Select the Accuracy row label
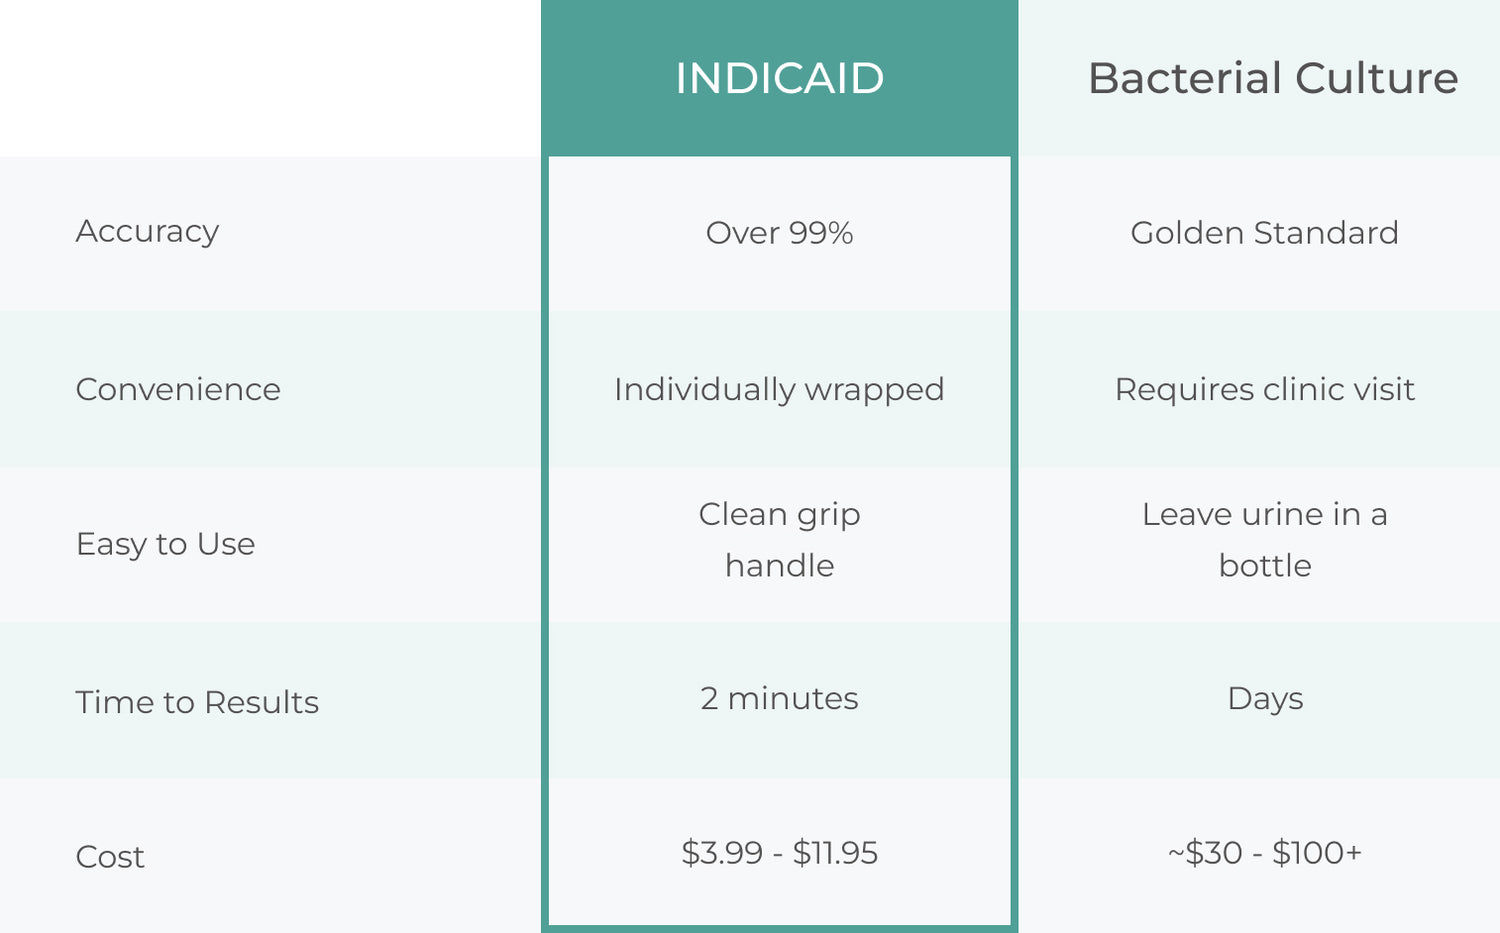 click(x=147, y=232)
